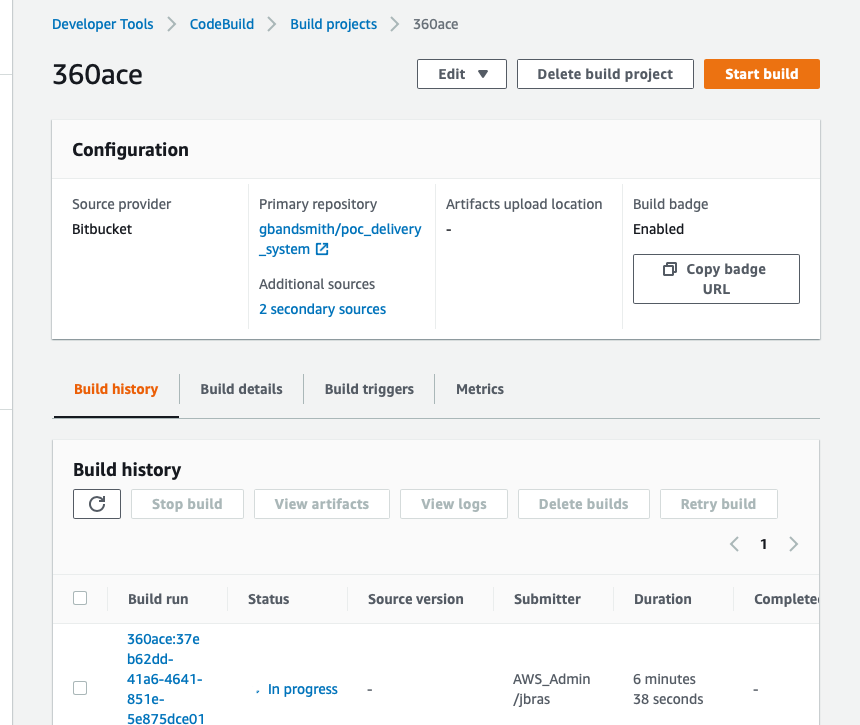Viewport: 860px width, 725px height.
Task: Go to next page of build history
Action: (793, 544)
